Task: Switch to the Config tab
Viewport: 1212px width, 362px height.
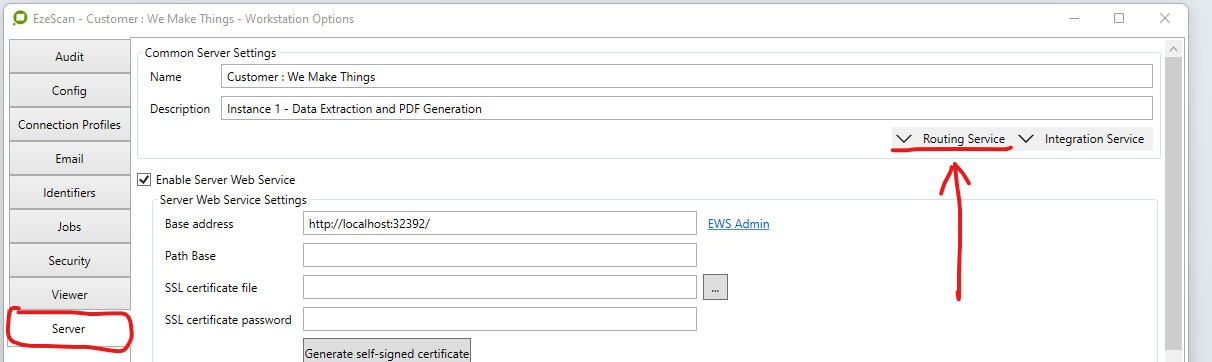Action: (69, 91)
